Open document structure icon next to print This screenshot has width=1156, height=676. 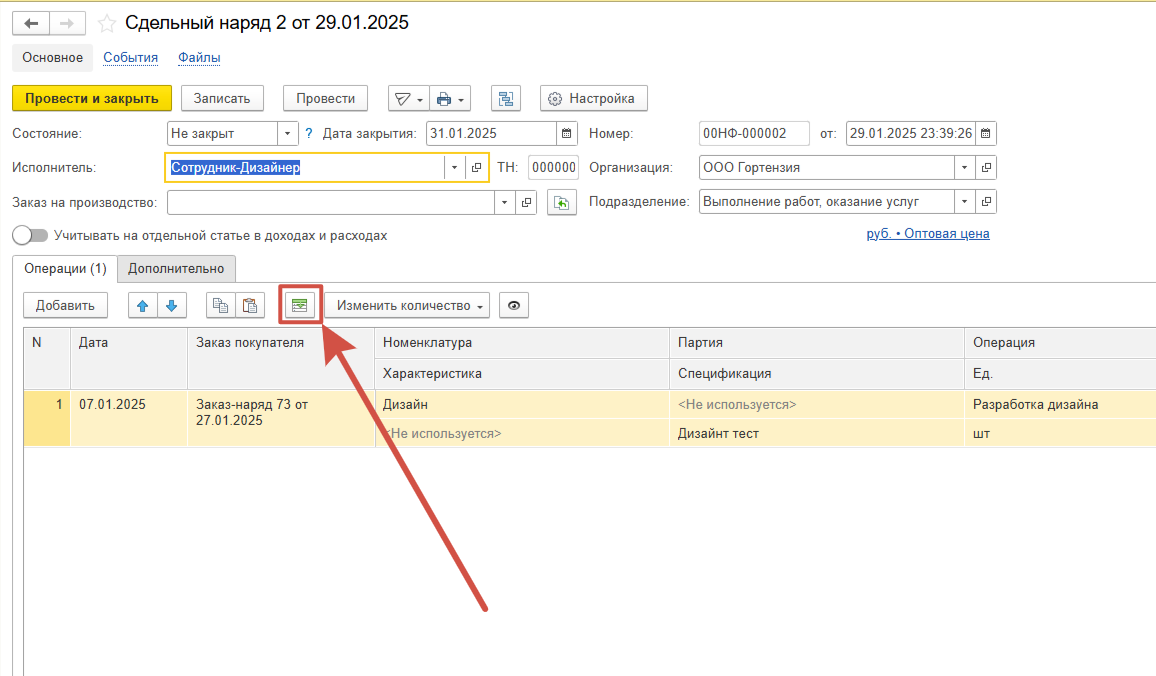(x=506, y=98)
